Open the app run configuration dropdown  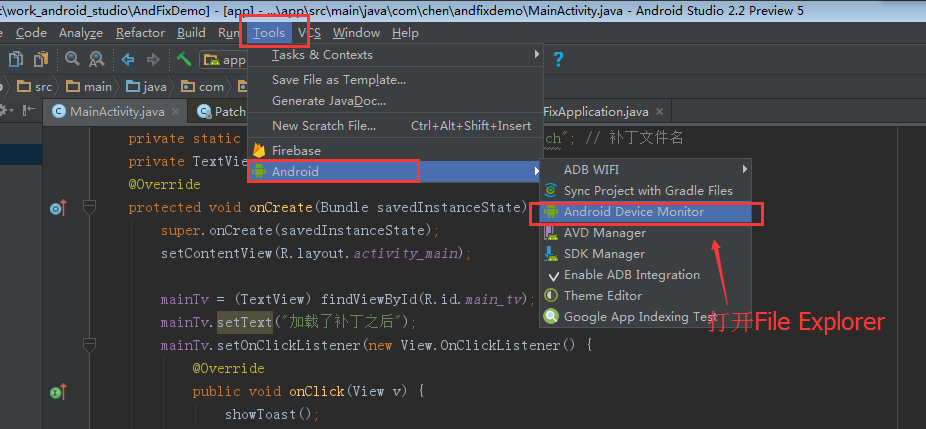pyautogui.click(x=224, y=60)
